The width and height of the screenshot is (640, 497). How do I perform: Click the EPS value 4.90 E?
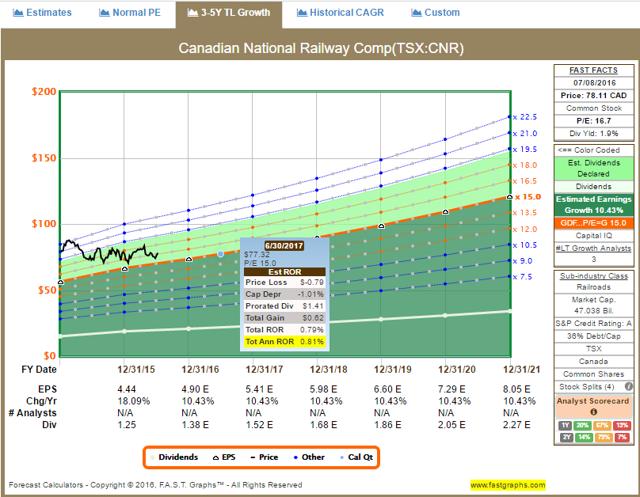click(195, 389)
